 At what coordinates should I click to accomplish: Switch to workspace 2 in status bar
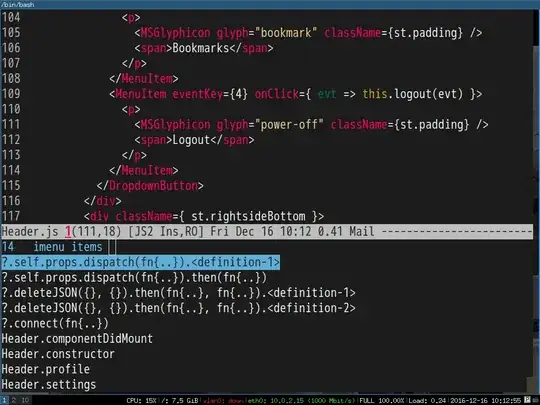14,400
